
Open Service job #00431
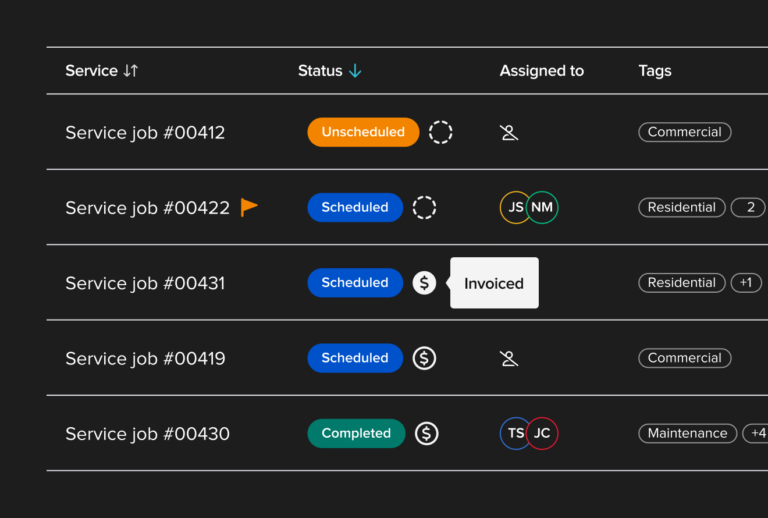(145, 283)
